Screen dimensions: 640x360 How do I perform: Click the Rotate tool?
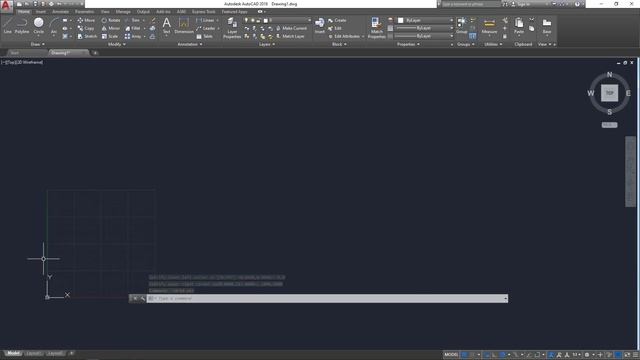pos(111,20)
